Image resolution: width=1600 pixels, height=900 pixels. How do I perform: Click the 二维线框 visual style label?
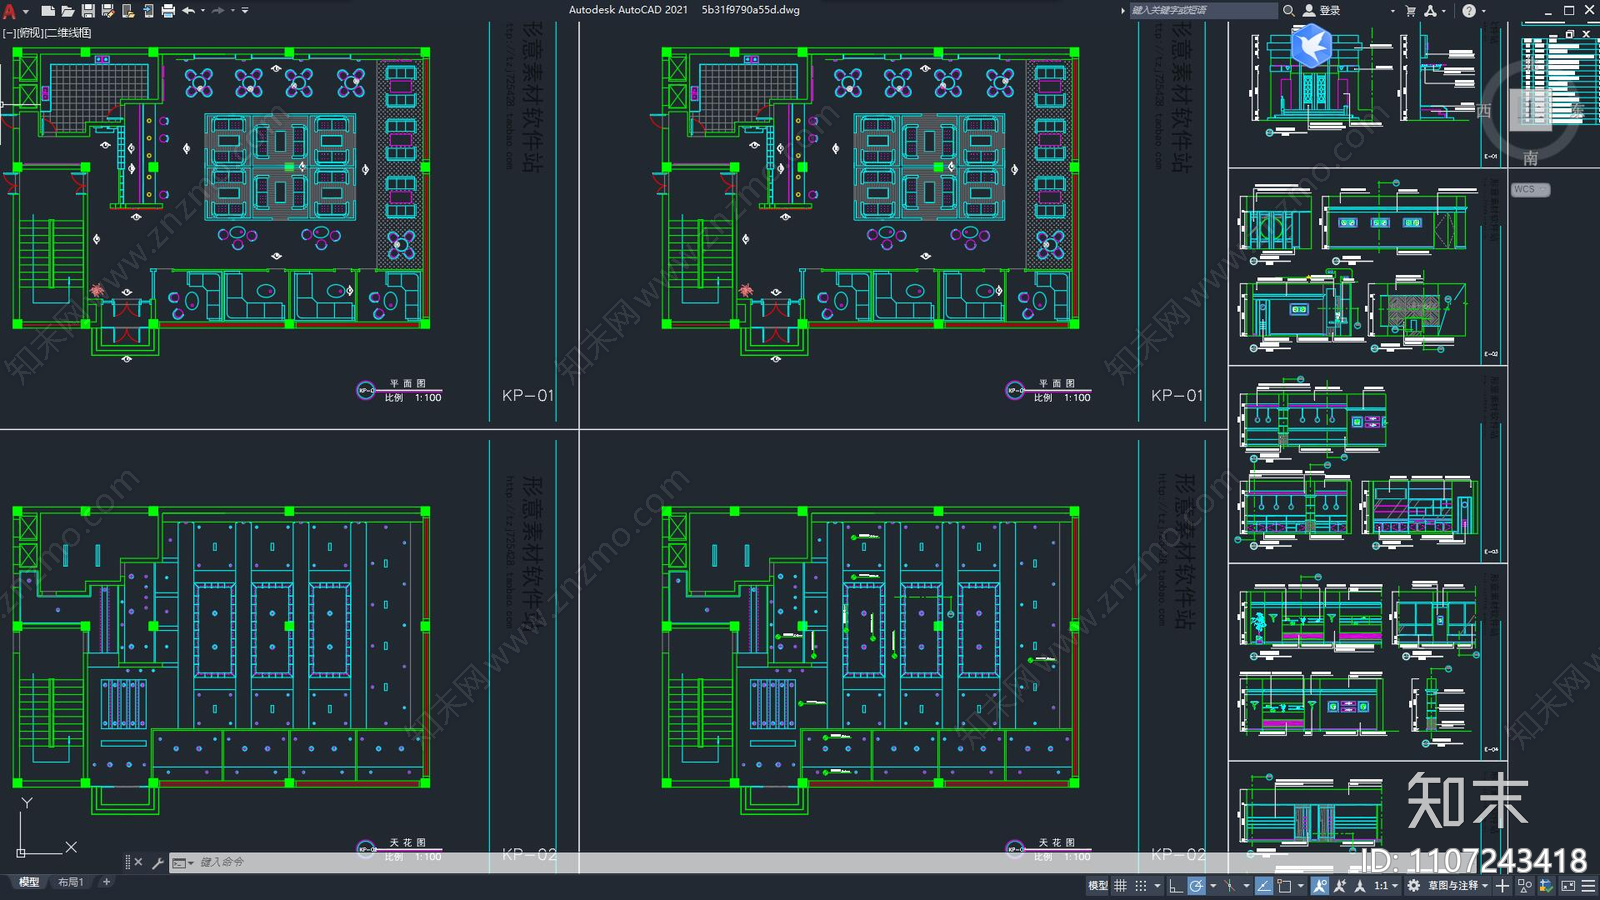click(x=69, y=33)
